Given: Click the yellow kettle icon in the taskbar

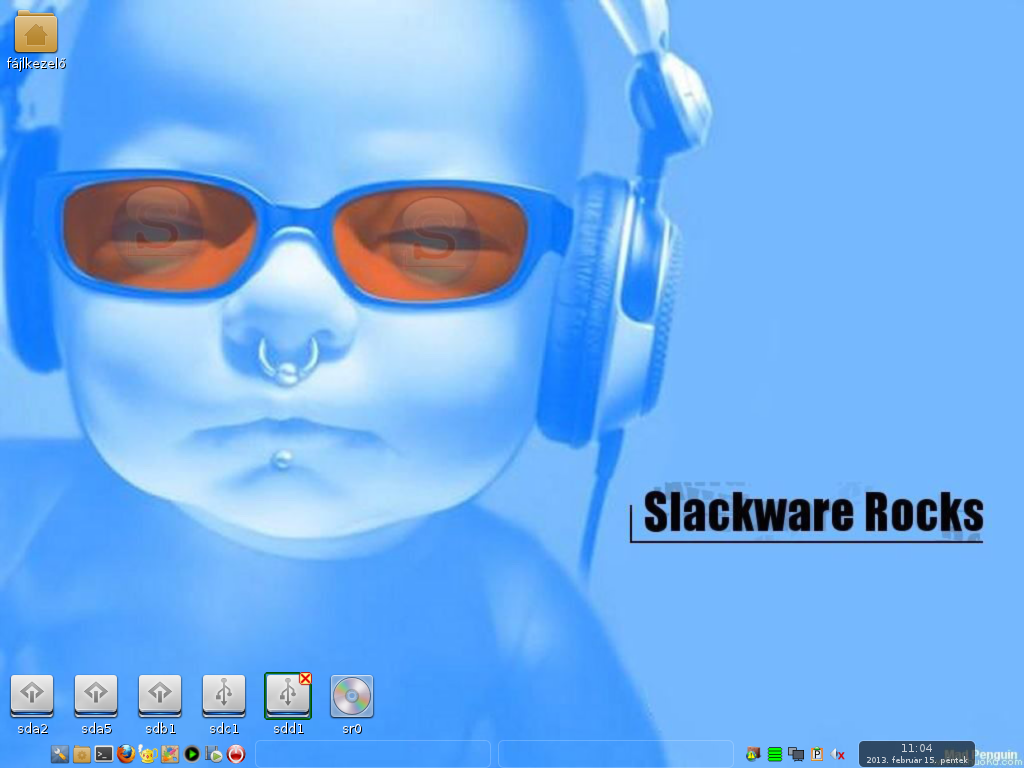Looking at the screenshot, I should (x=147, y=755).
